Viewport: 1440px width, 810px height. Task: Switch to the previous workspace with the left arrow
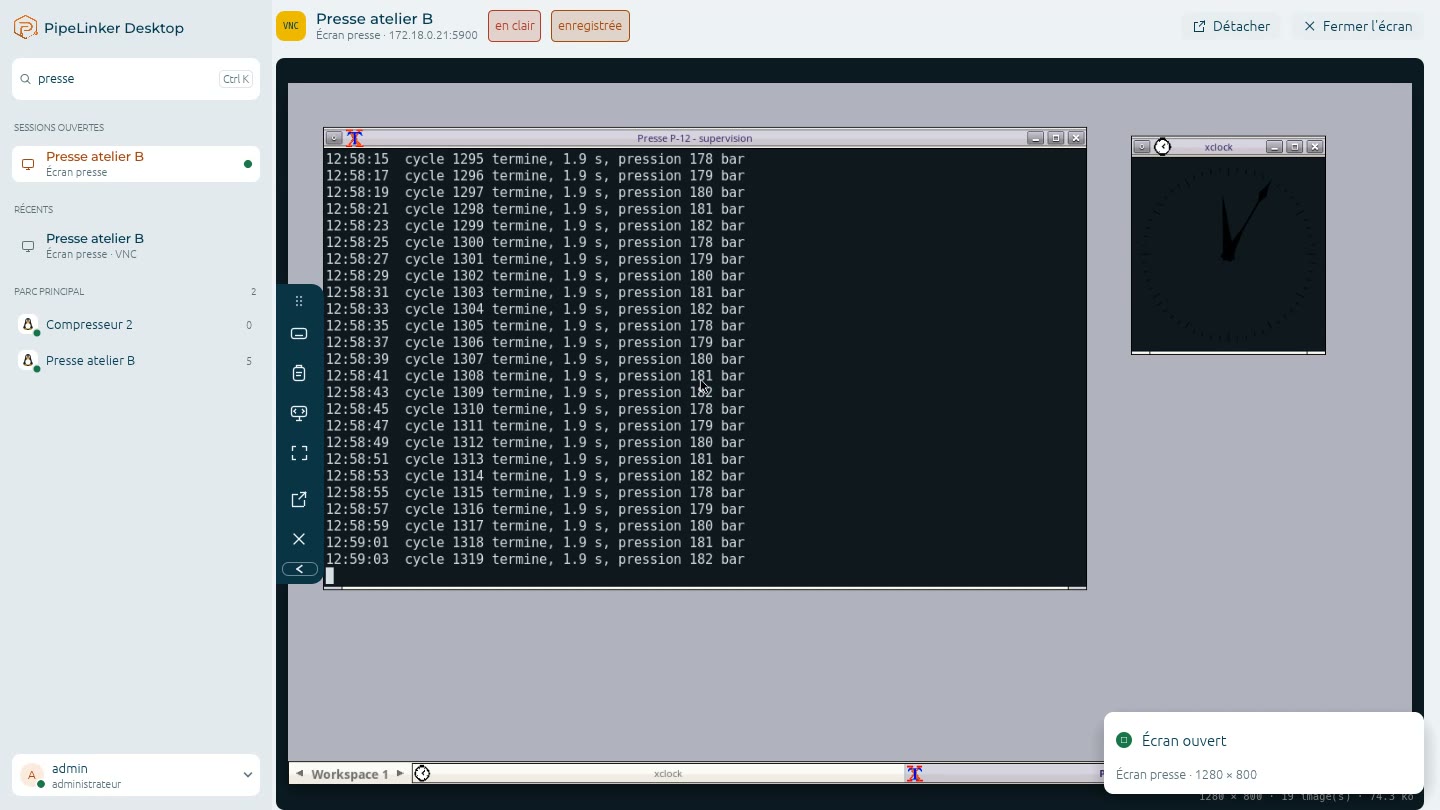[x=299, y=773]
